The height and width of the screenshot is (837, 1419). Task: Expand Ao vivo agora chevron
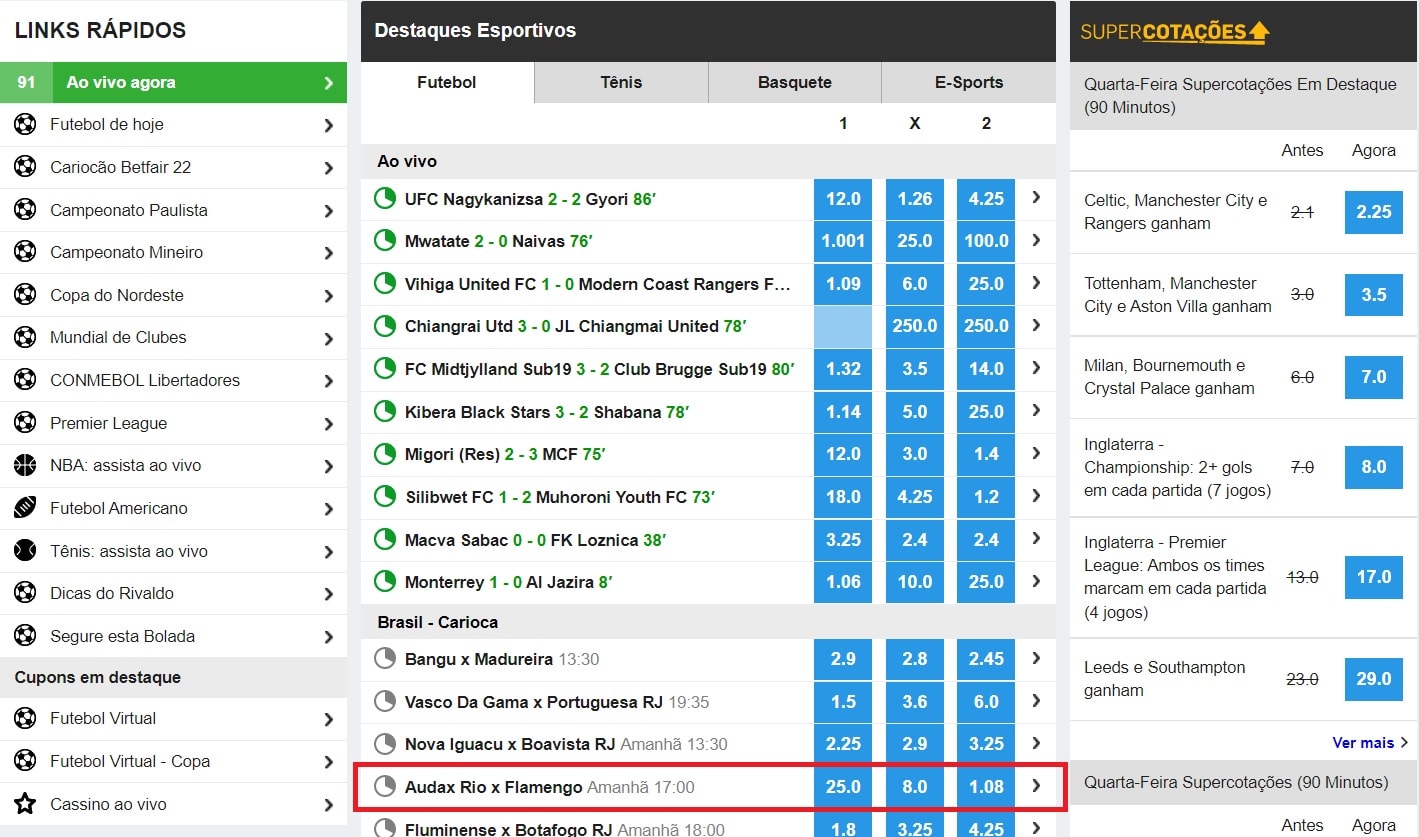click(328, 83)
